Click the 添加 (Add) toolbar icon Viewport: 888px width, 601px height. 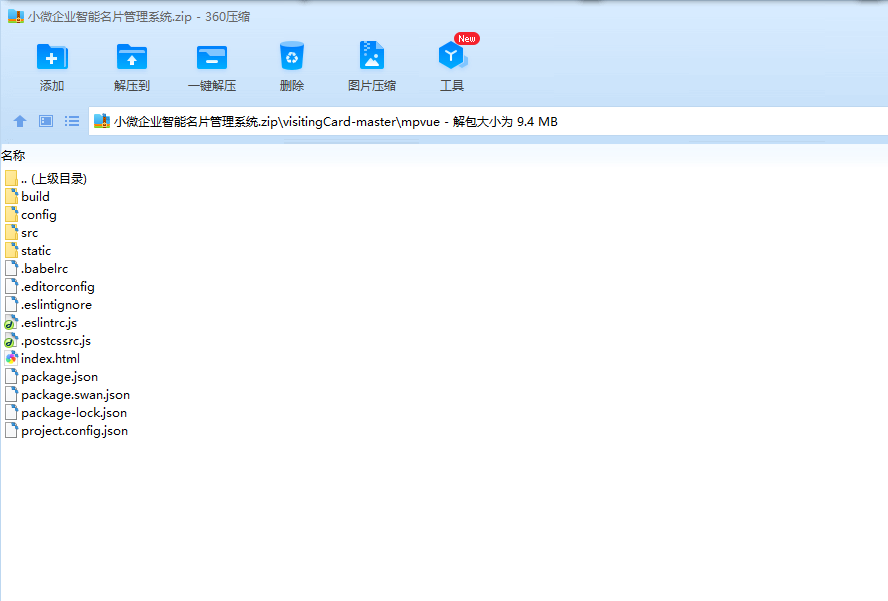point(52,56)
